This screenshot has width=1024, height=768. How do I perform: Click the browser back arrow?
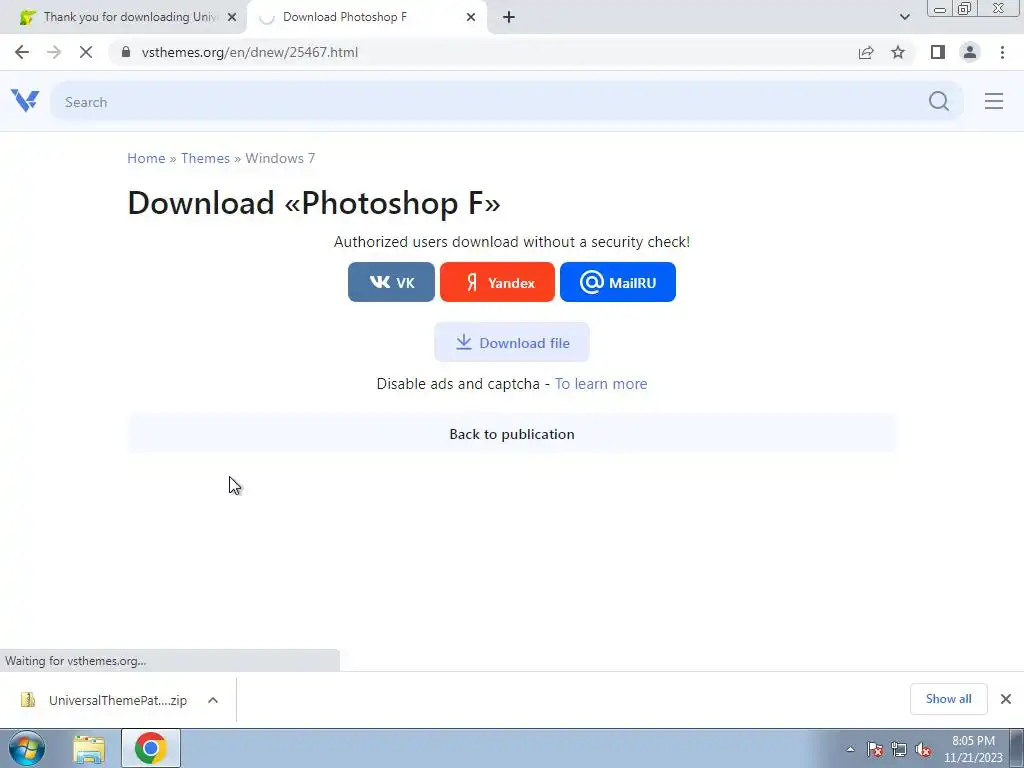tap(22, 52)
